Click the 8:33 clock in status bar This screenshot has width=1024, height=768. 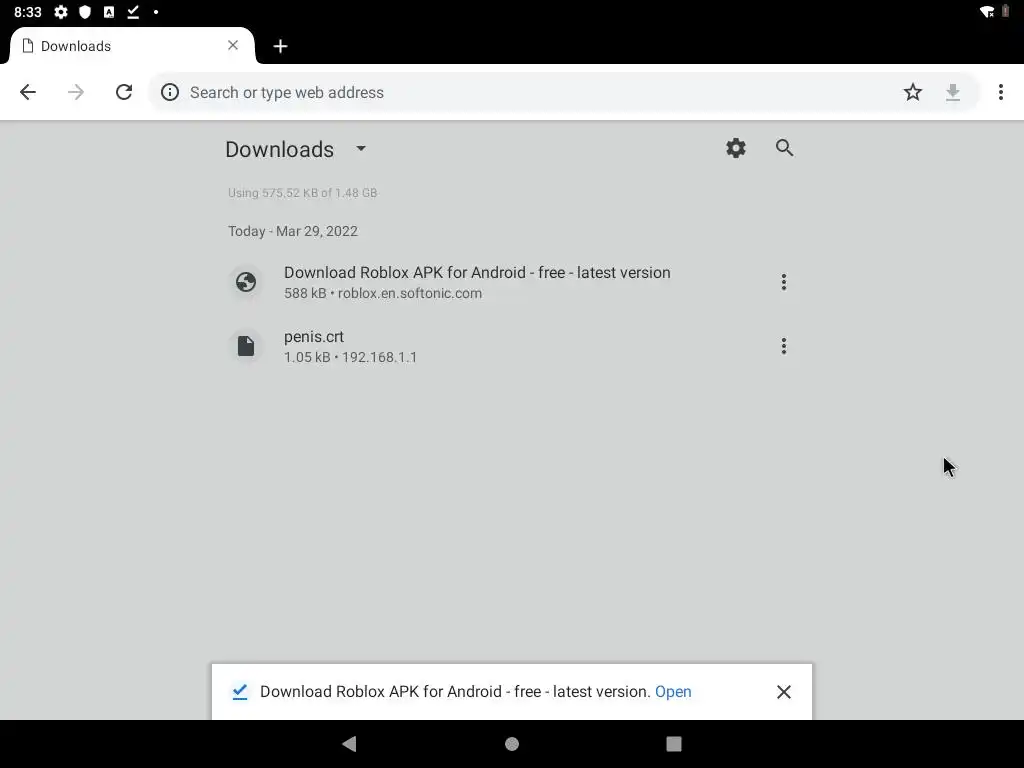[x=27, y=12]
